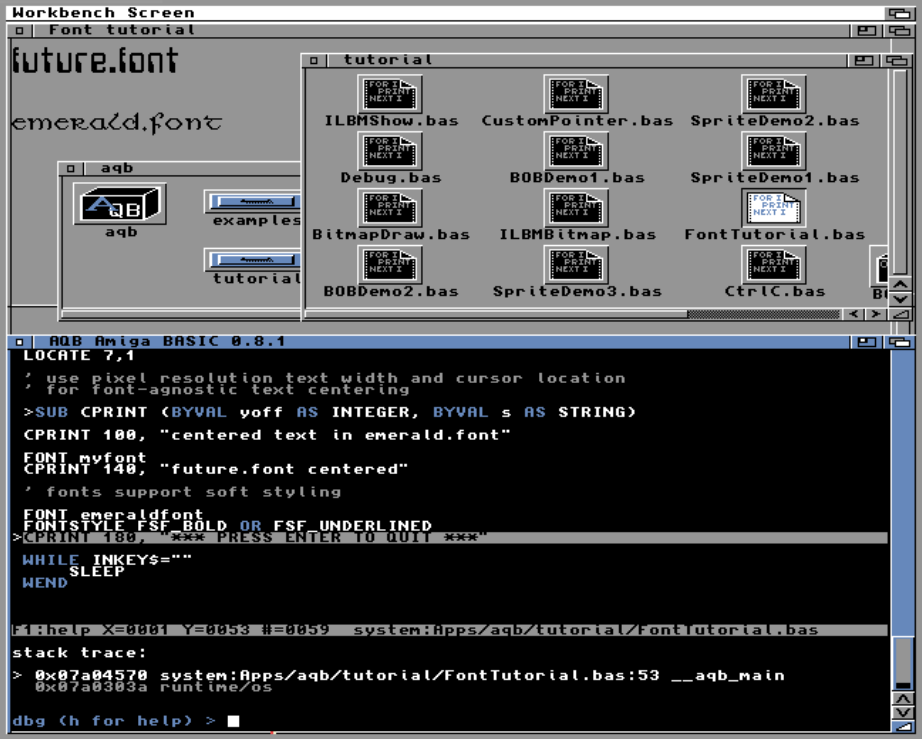Click the runtime/os stack trace entry

153,687
